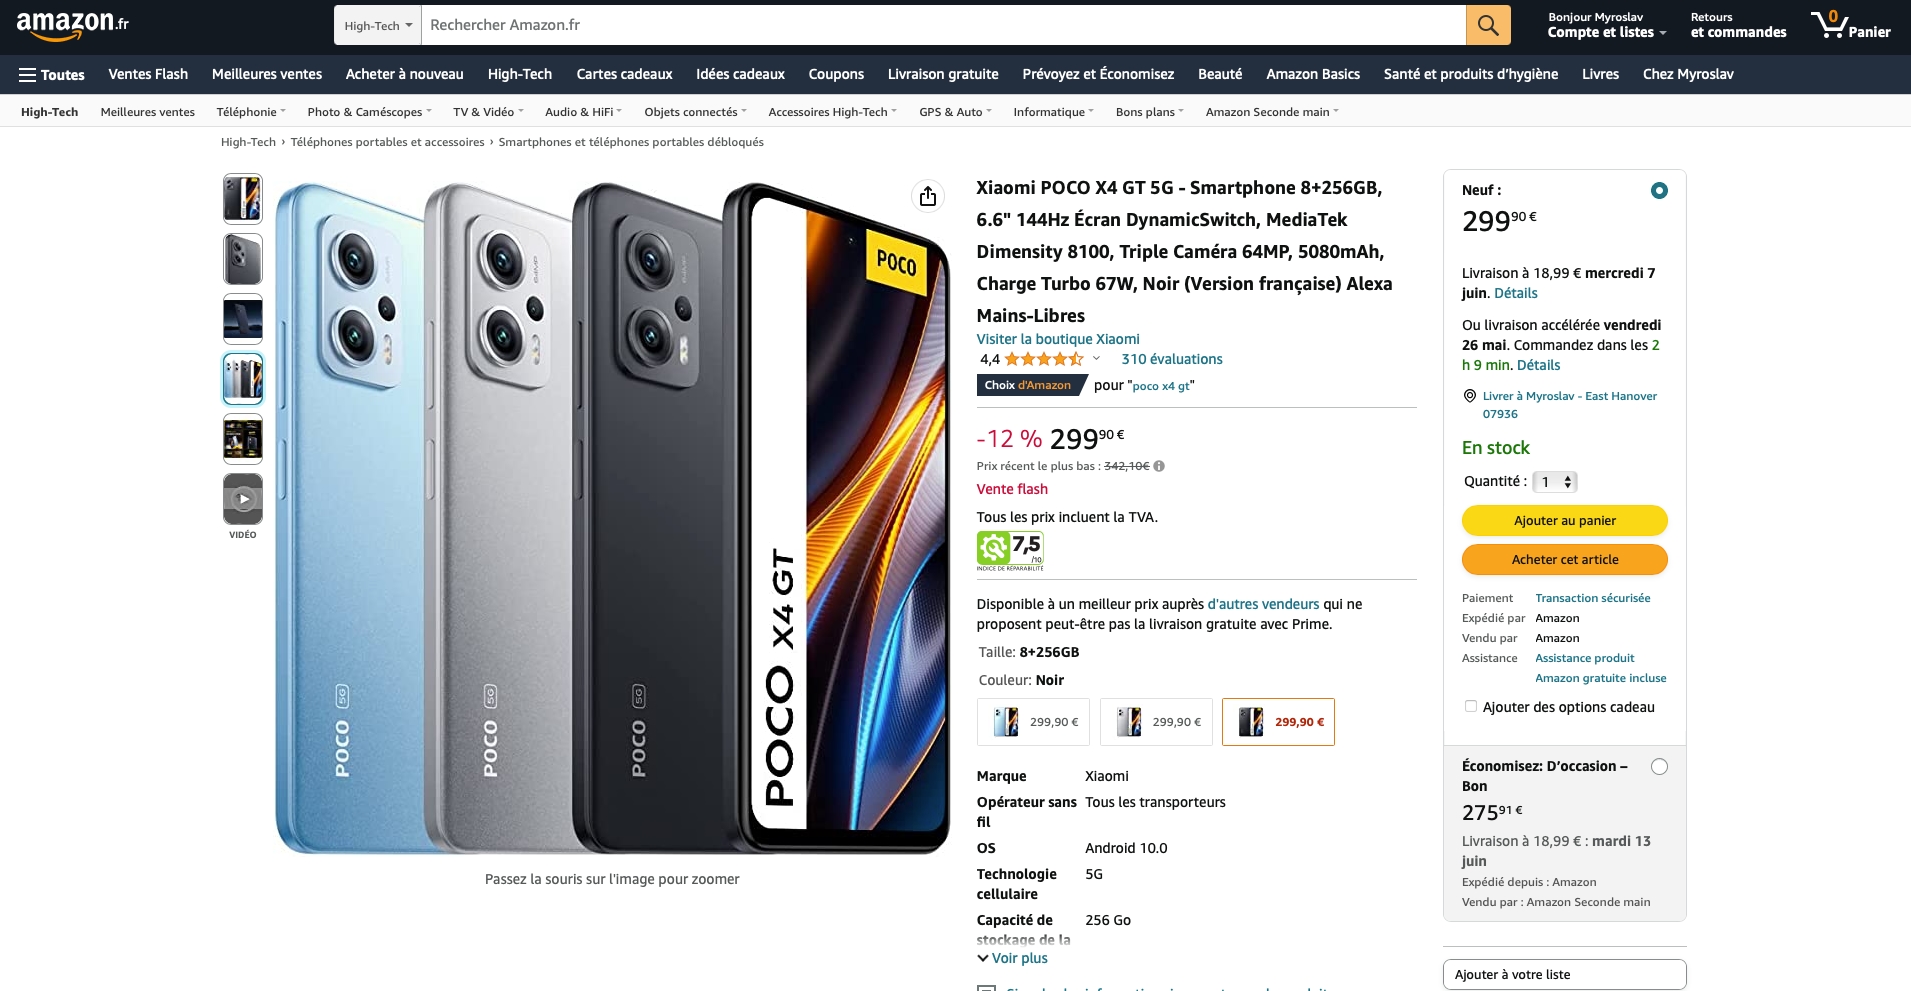Click the share icon above the product image
The height and width of the screenshot is (991, 1911).
coord(928,196)
